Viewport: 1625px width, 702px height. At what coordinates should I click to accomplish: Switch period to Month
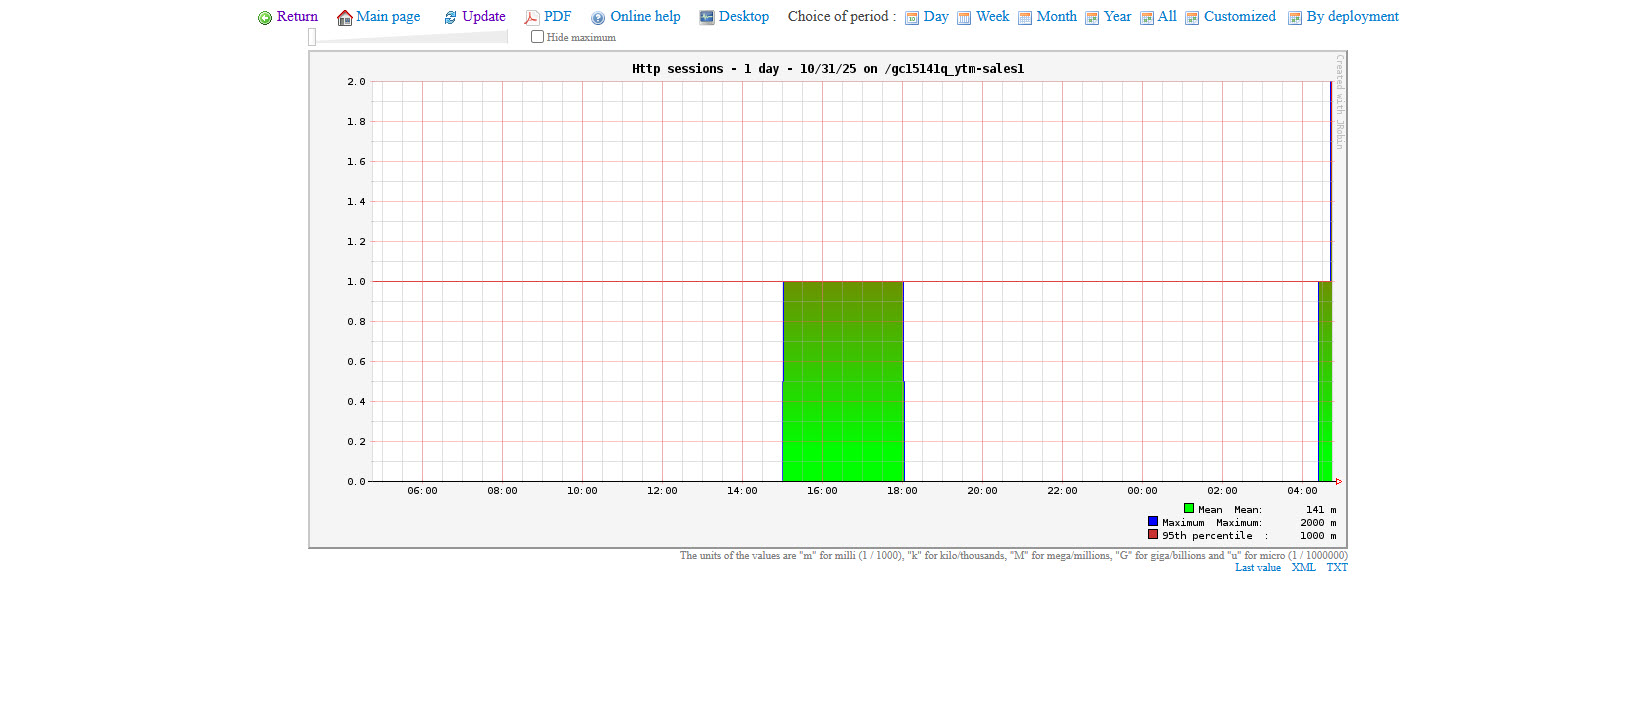tap(1056, 17)
